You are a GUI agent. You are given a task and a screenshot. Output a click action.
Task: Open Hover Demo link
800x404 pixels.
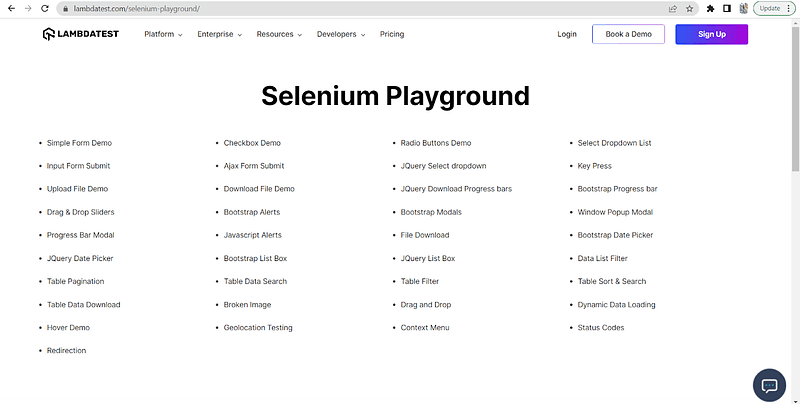[x=68, y=327]
